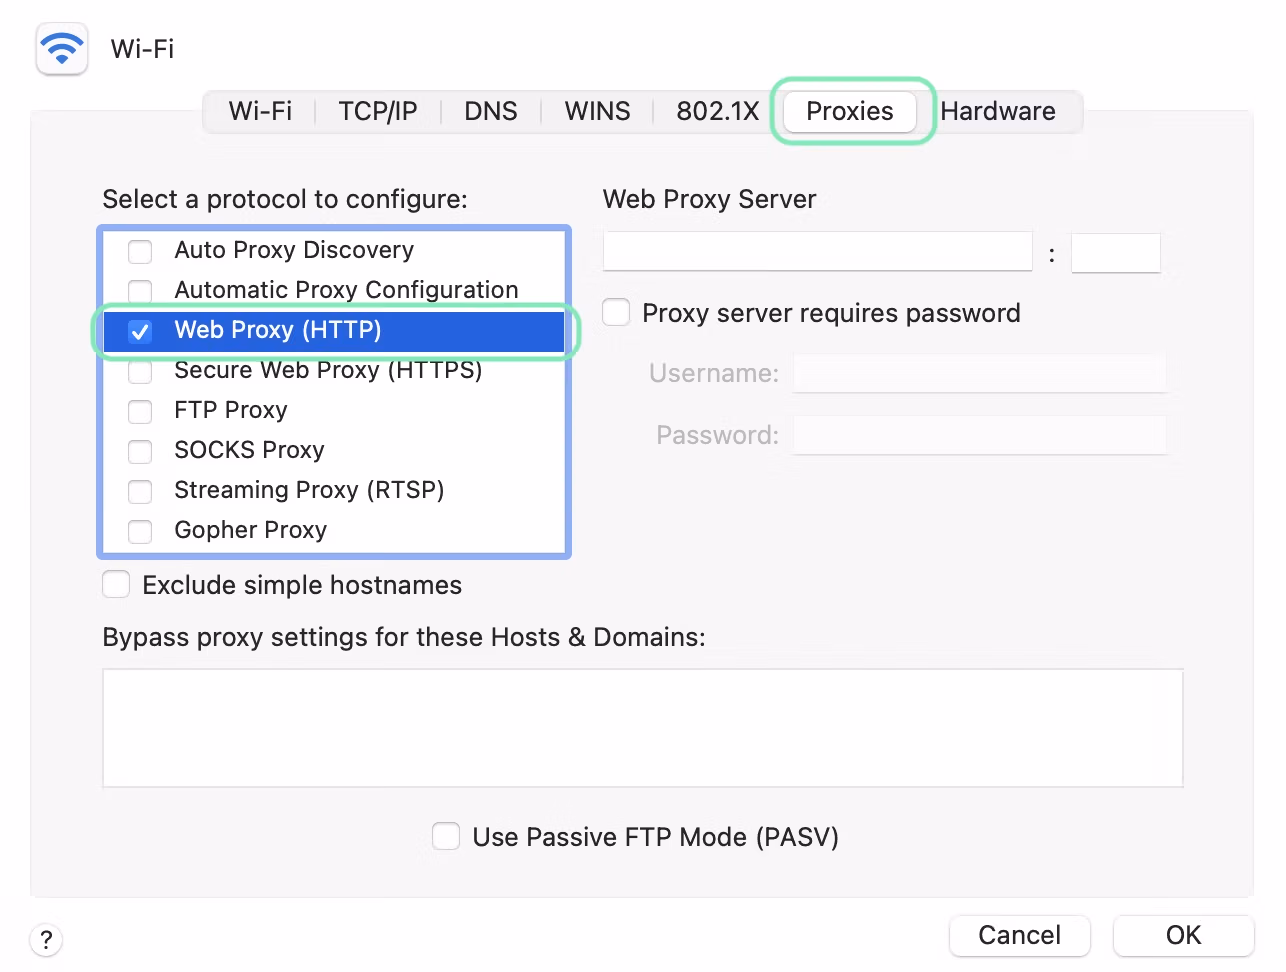Enable Automatic Proxy Configuration

[140, 291]
